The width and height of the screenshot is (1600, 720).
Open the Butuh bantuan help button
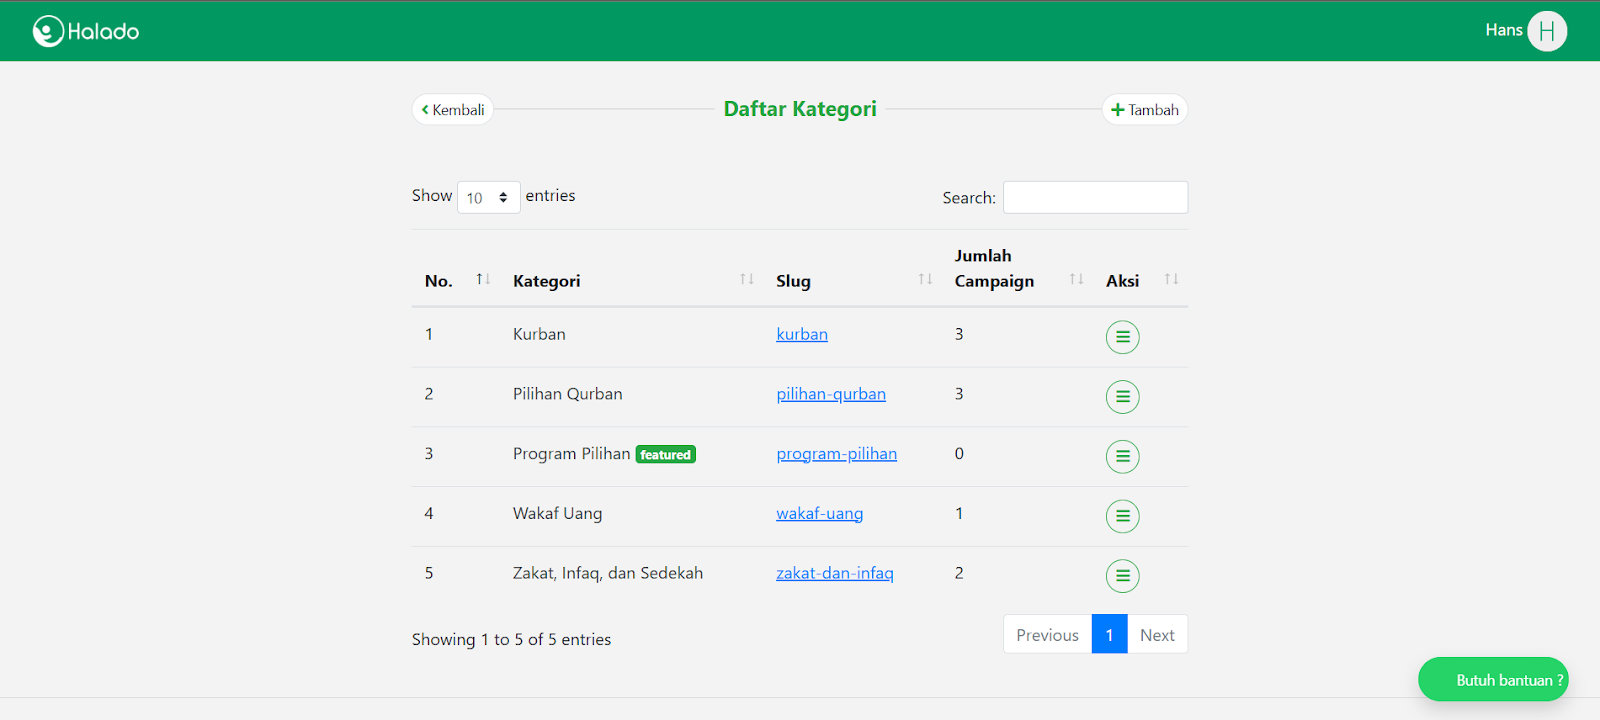coord(1493,680)
